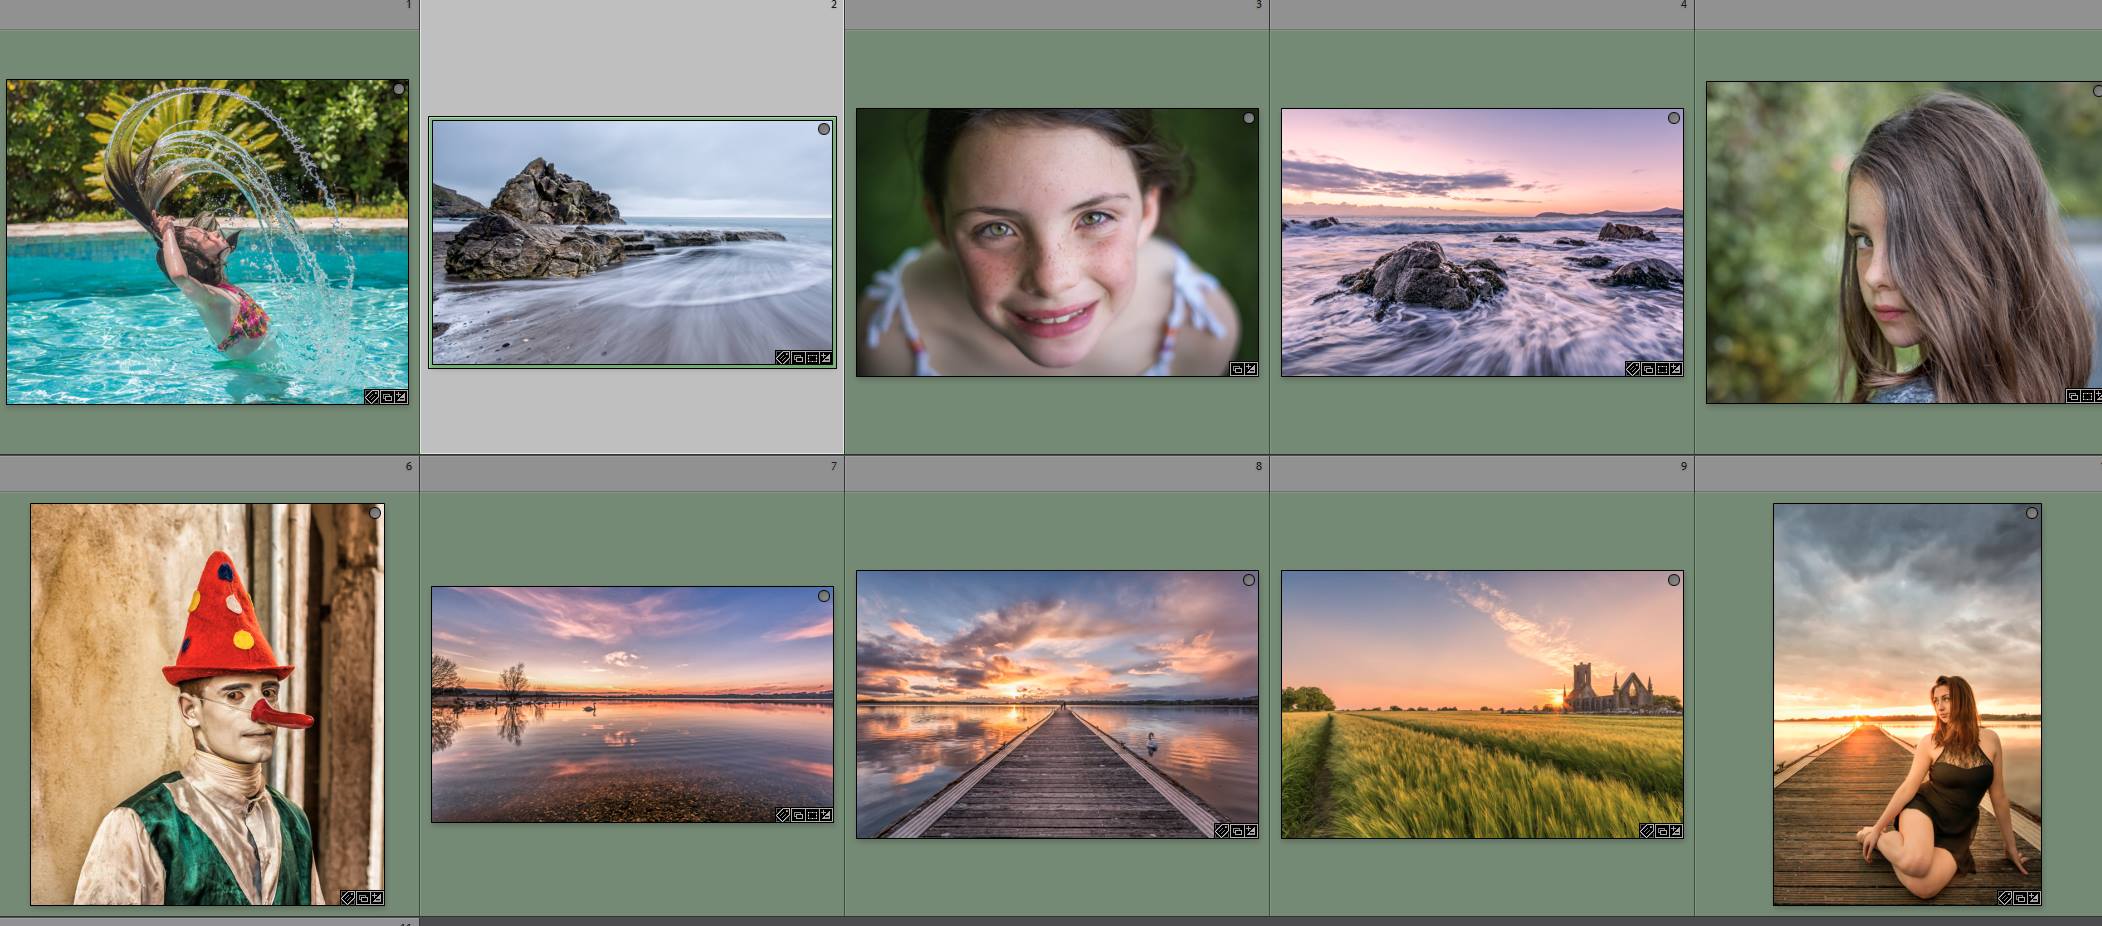This screenshot has width=2102, height=926.
Task: Click the keyword tag badge on rocky beach photo
Action: click(783, 358)
